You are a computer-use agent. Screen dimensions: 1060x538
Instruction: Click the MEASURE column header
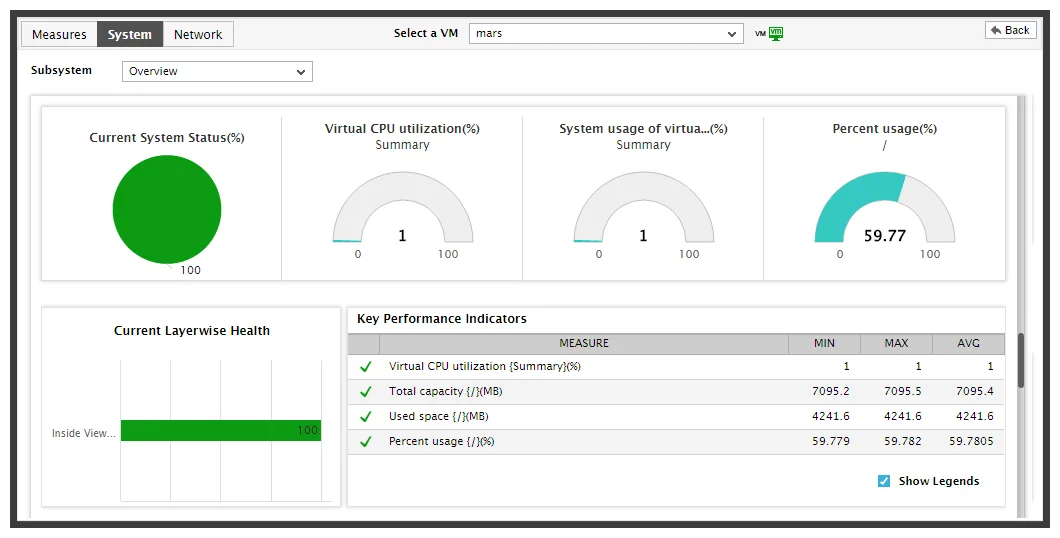pos(584,343)
